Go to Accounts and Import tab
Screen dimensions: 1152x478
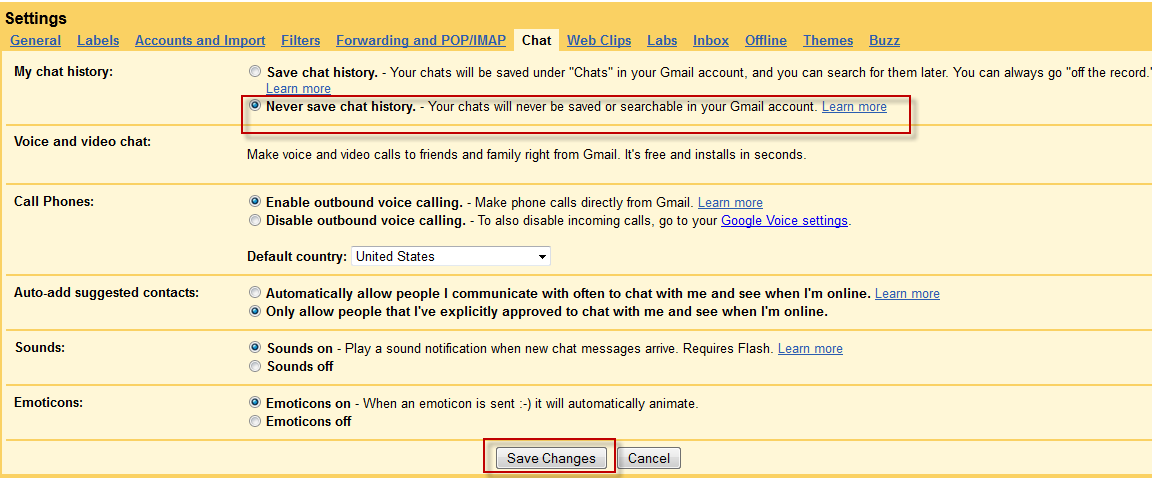[x=200, y=40]
